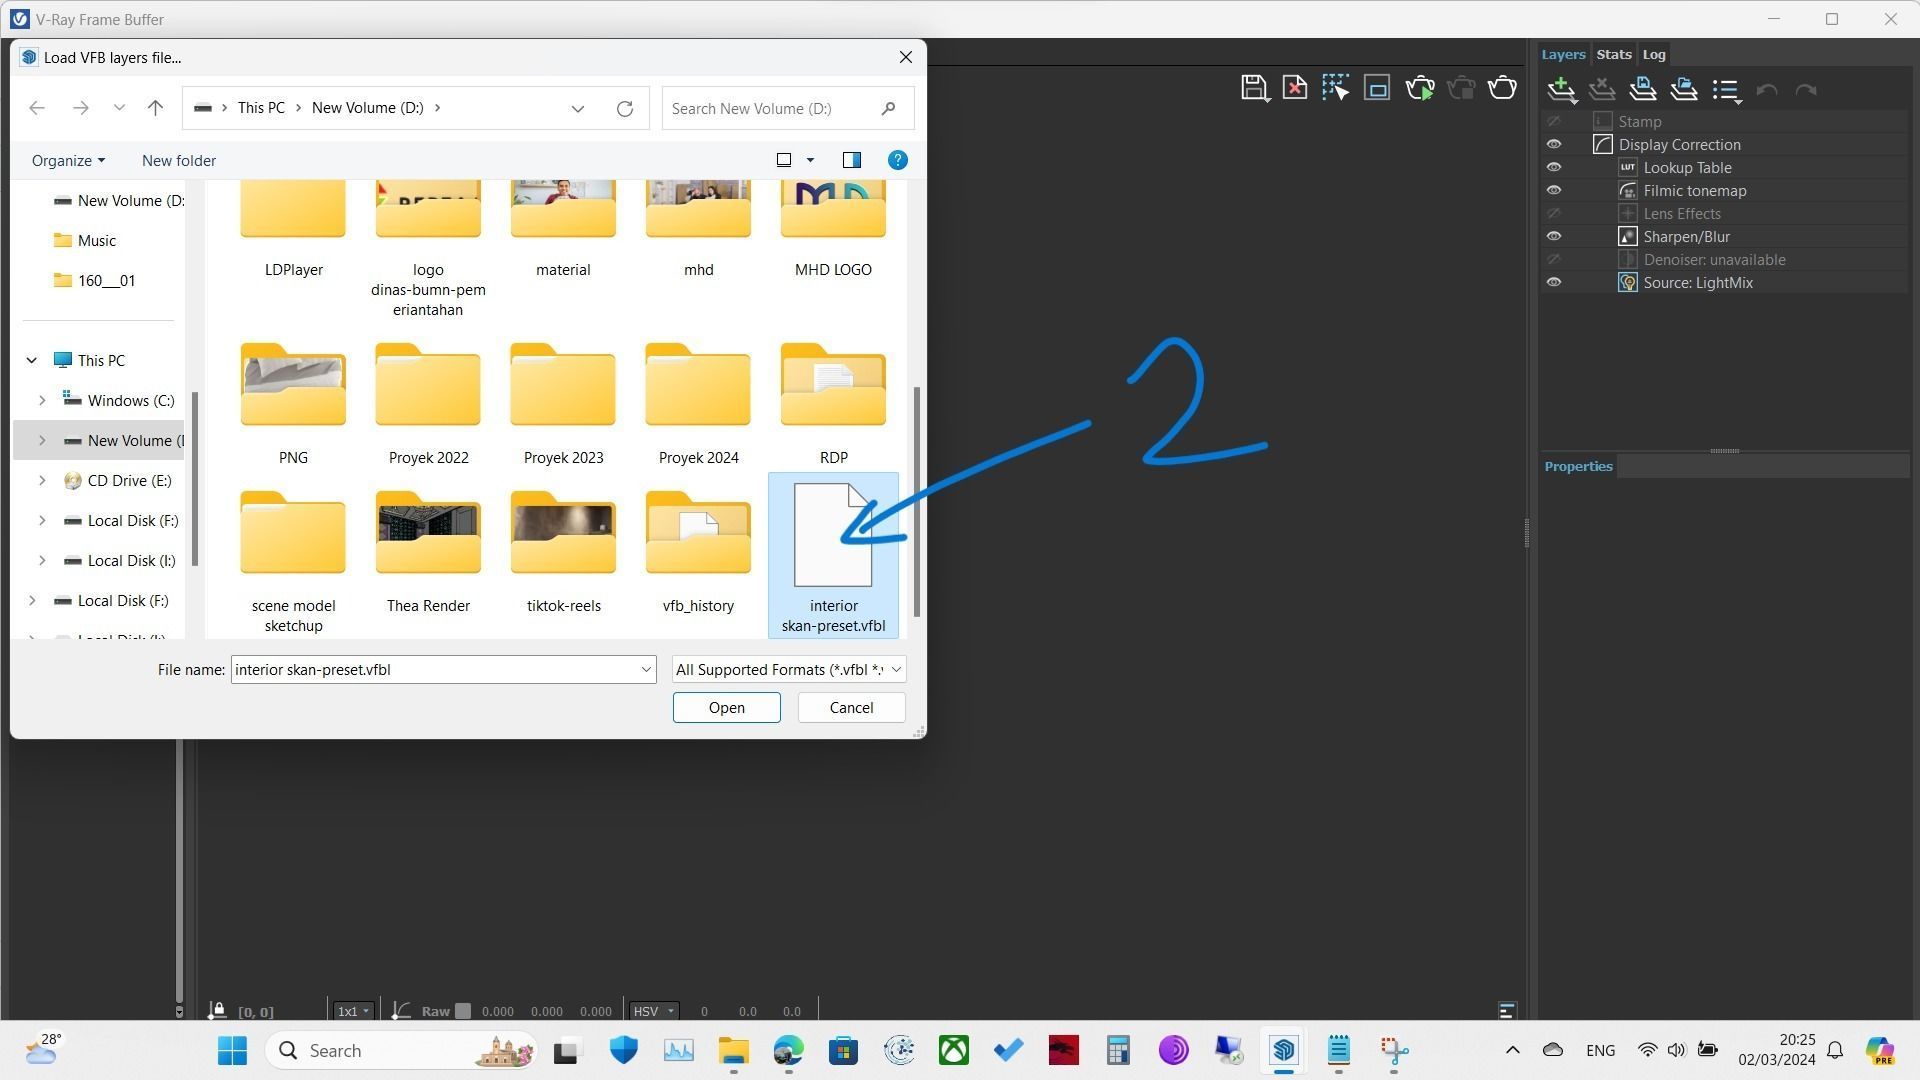Expand the Windows (C:) drive tree node
This screenshot has width=1920, height=1080.
42,401
